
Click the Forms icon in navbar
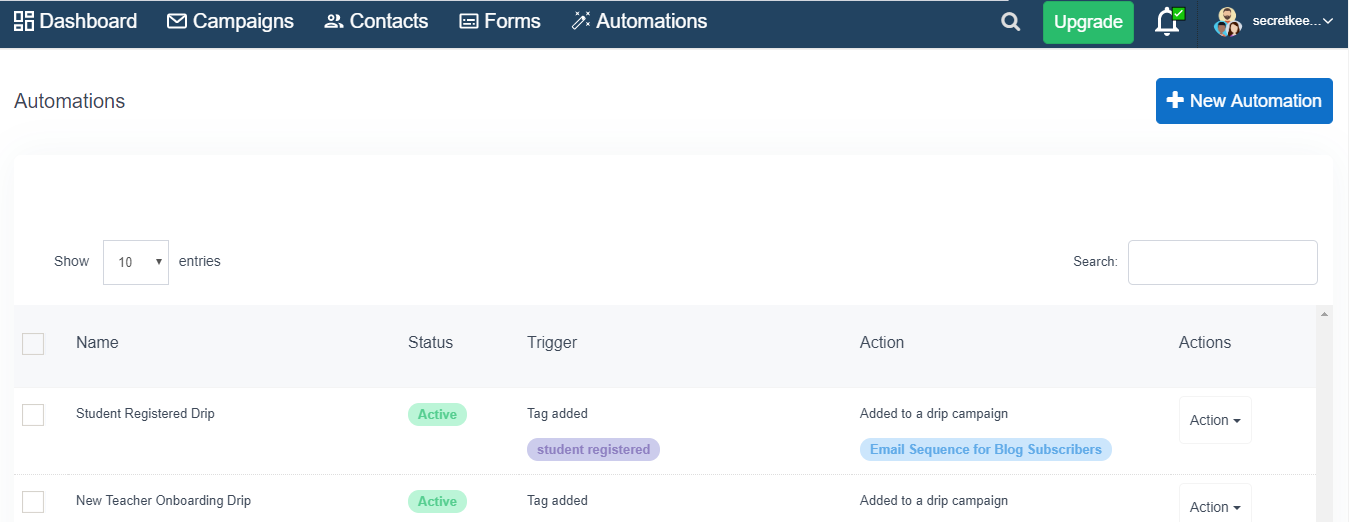pos(469,21)
